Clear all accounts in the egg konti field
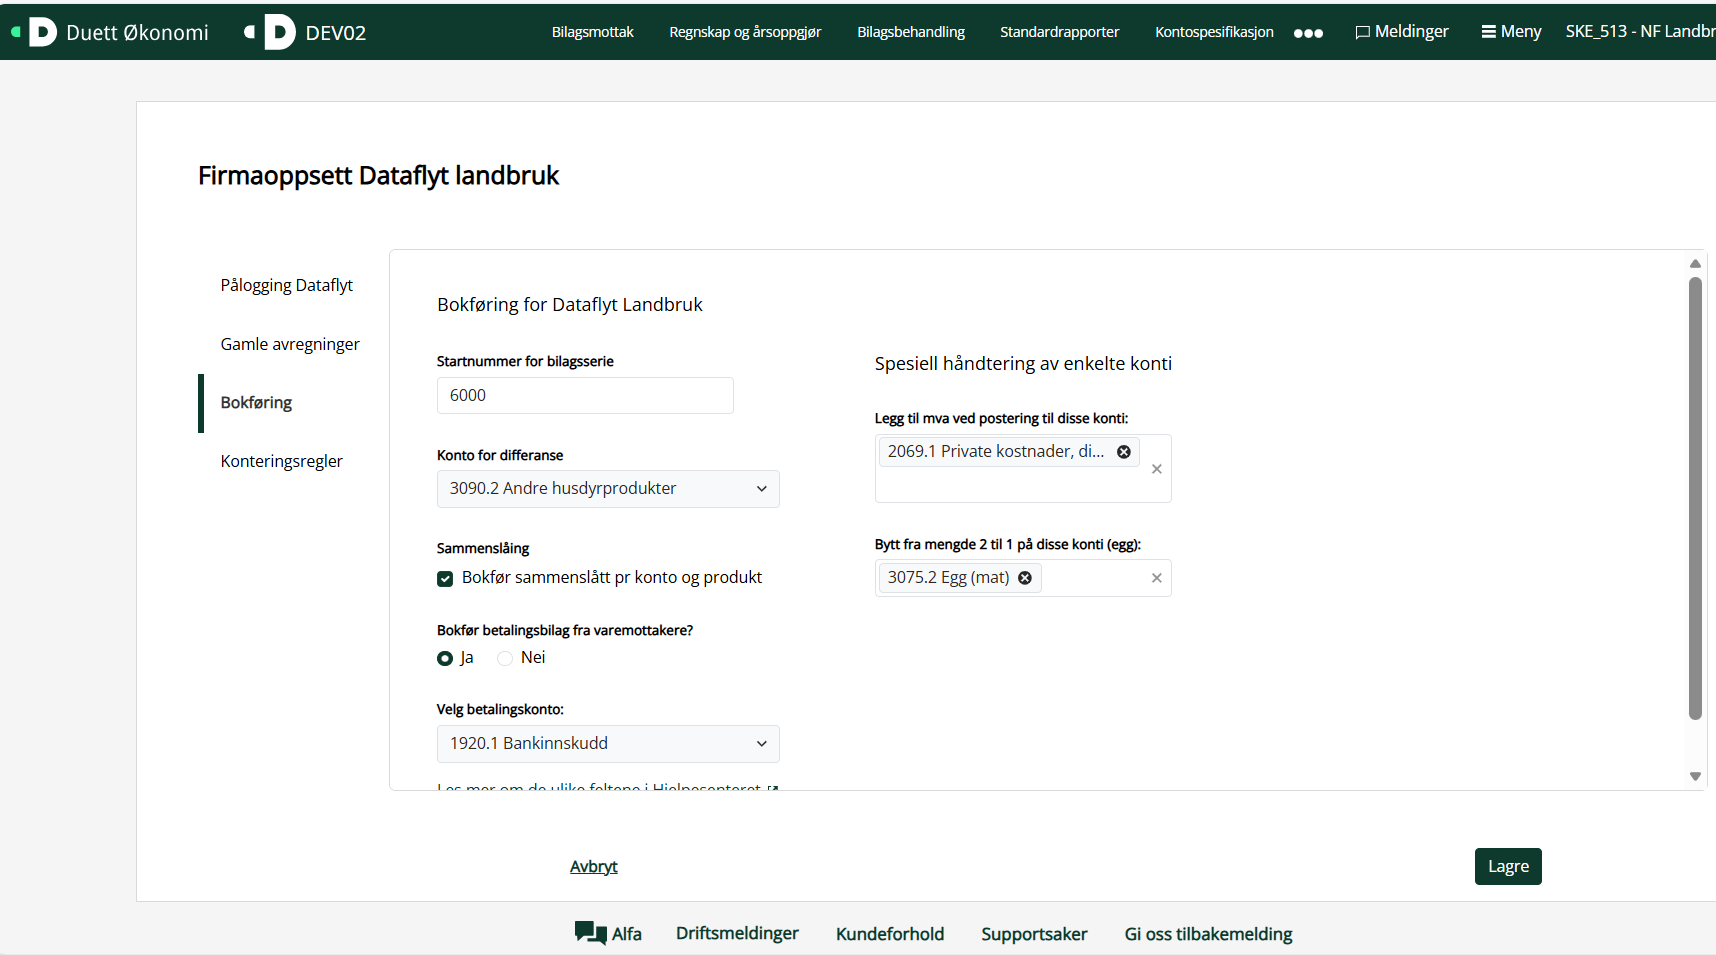Image resolution: width=1716 pixels, height=955 pixels. 1157,578
